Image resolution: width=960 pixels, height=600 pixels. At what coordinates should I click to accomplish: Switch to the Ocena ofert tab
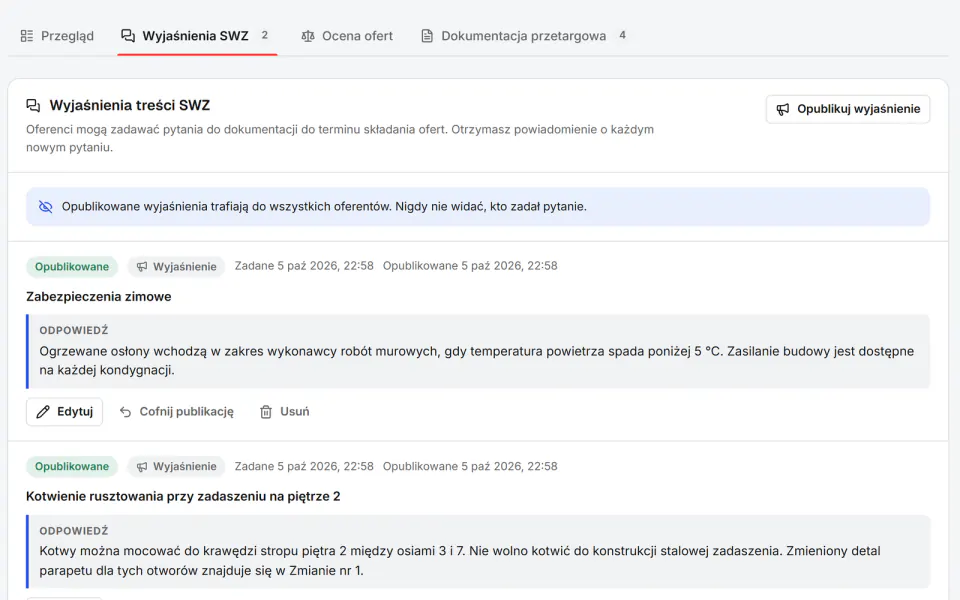coord(347,36)
